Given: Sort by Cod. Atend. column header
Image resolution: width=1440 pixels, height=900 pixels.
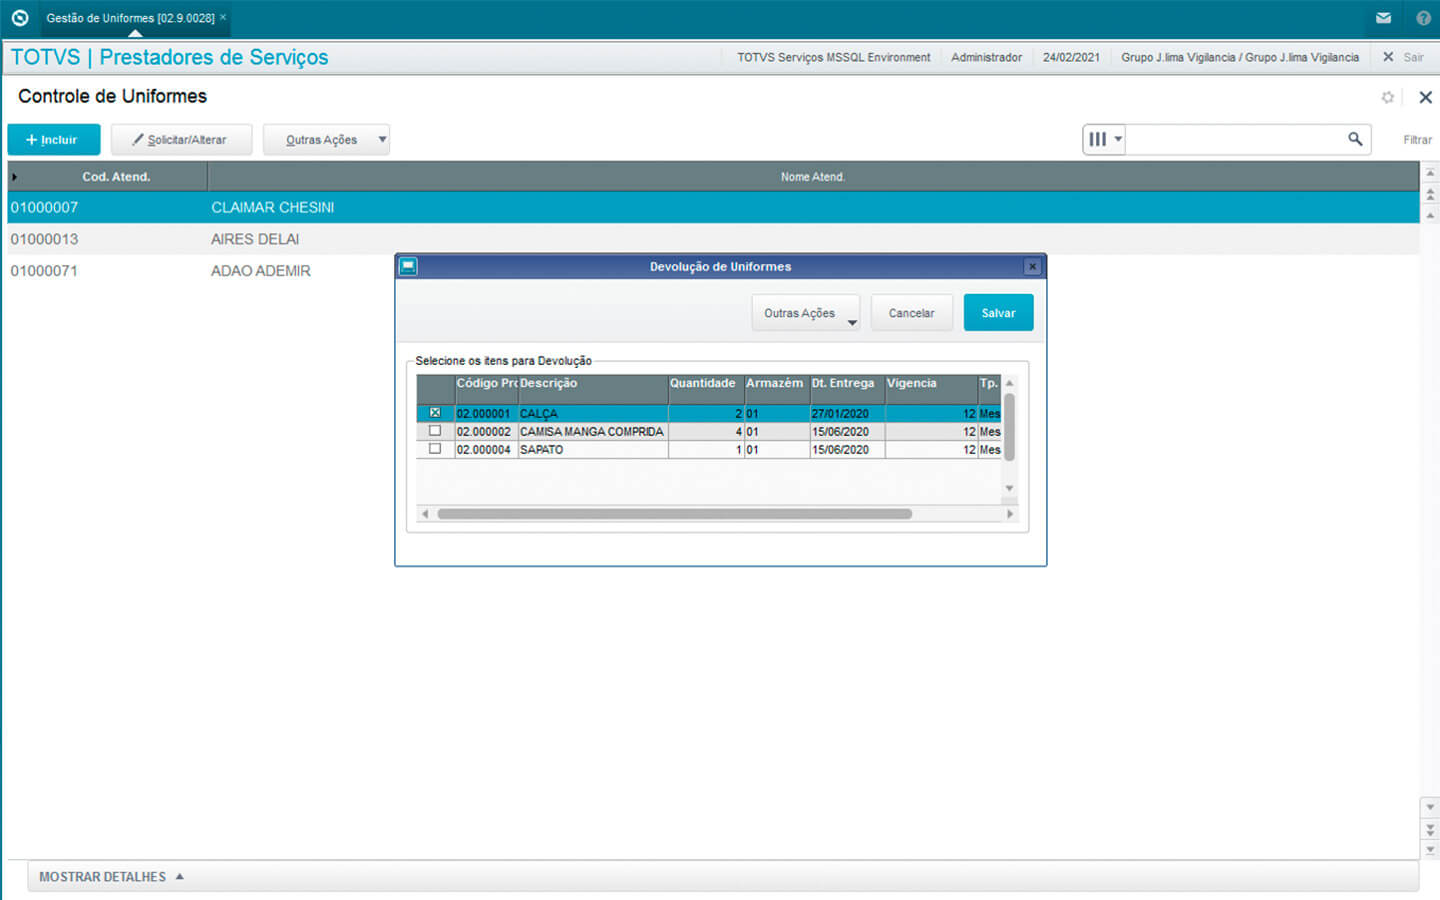Looking at the screenshot, I should coord(116,177).
